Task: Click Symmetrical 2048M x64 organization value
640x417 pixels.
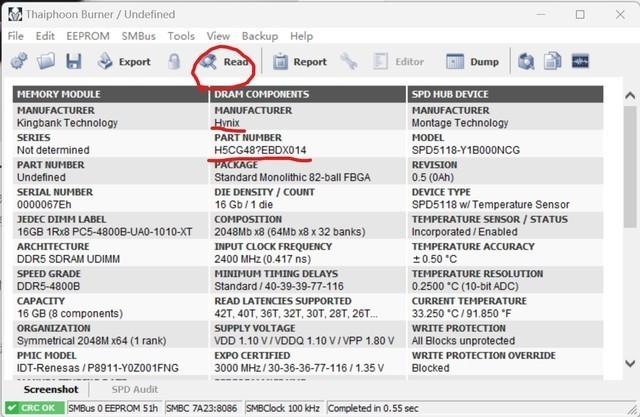Action: pyautogui.click(x=91, y=341)
